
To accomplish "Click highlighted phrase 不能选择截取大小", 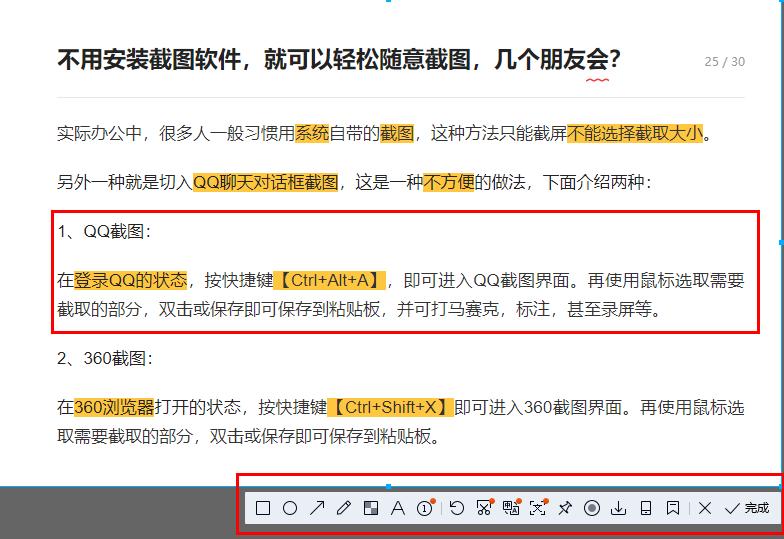I will coord(635,133).
